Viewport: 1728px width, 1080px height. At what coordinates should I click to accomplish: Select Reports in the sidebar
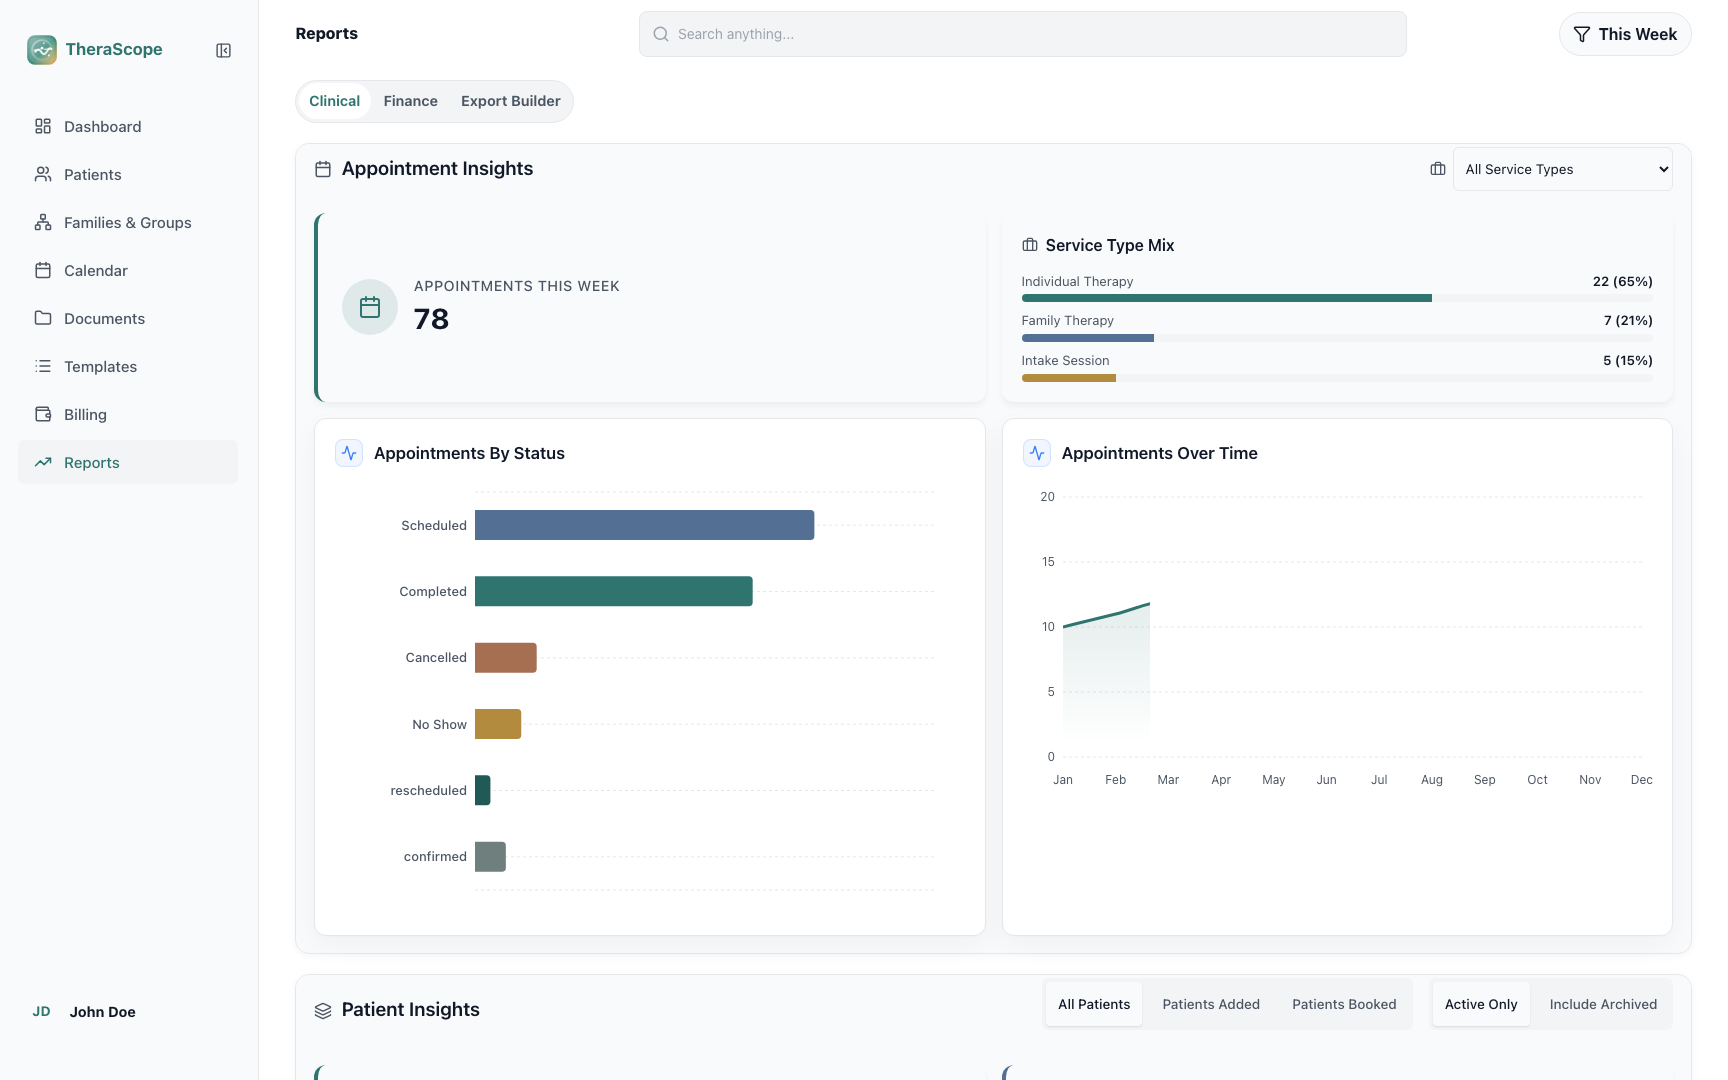pyautogui.click(x=128, y=462)
